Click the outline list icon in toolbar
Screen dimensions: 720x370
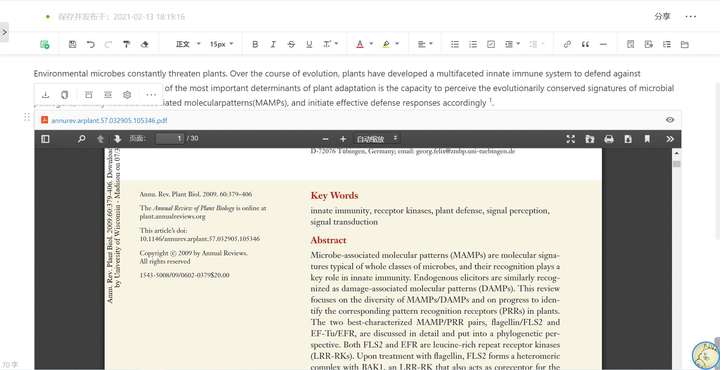click(667, 45)
